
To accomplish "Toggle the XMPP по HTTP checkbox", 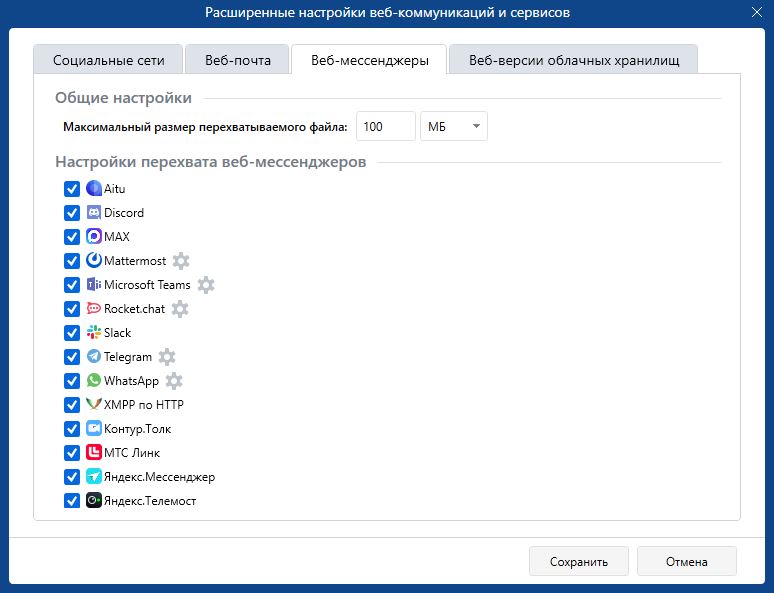I will point(72,405).
